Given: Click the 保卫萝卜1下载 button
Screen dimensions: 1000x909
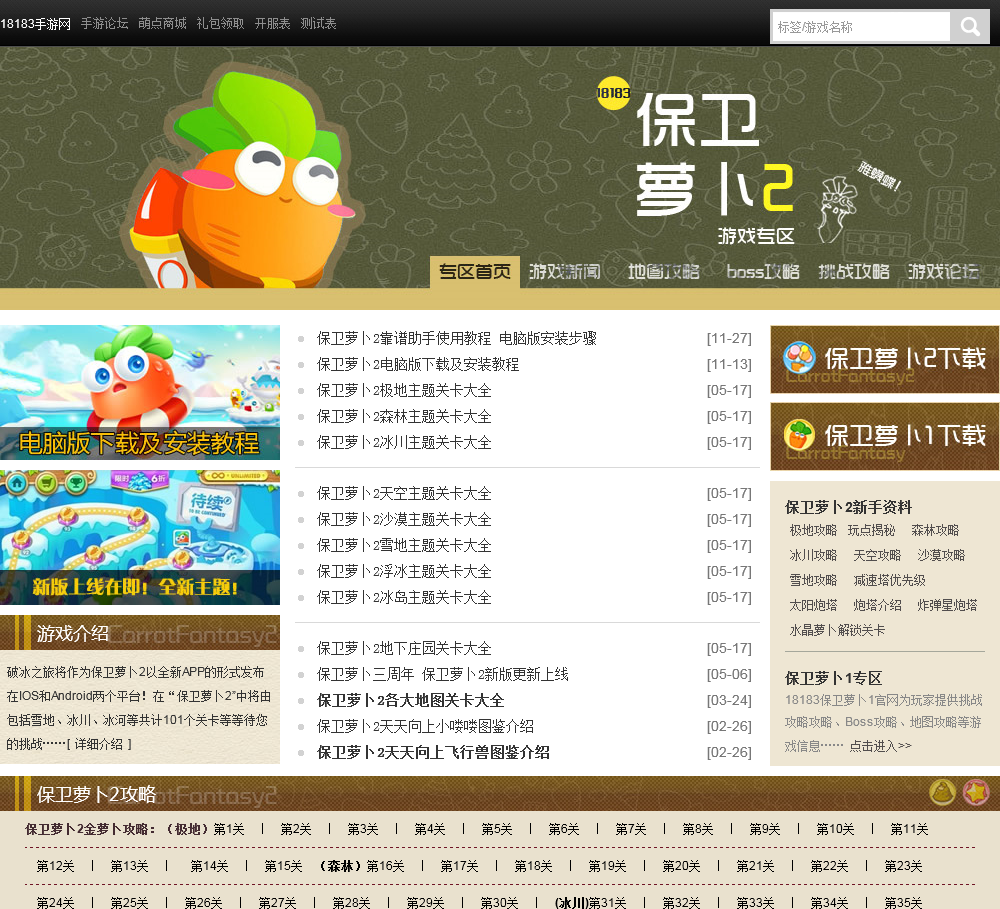Looking at the screenshot, I should click(885, 437).
